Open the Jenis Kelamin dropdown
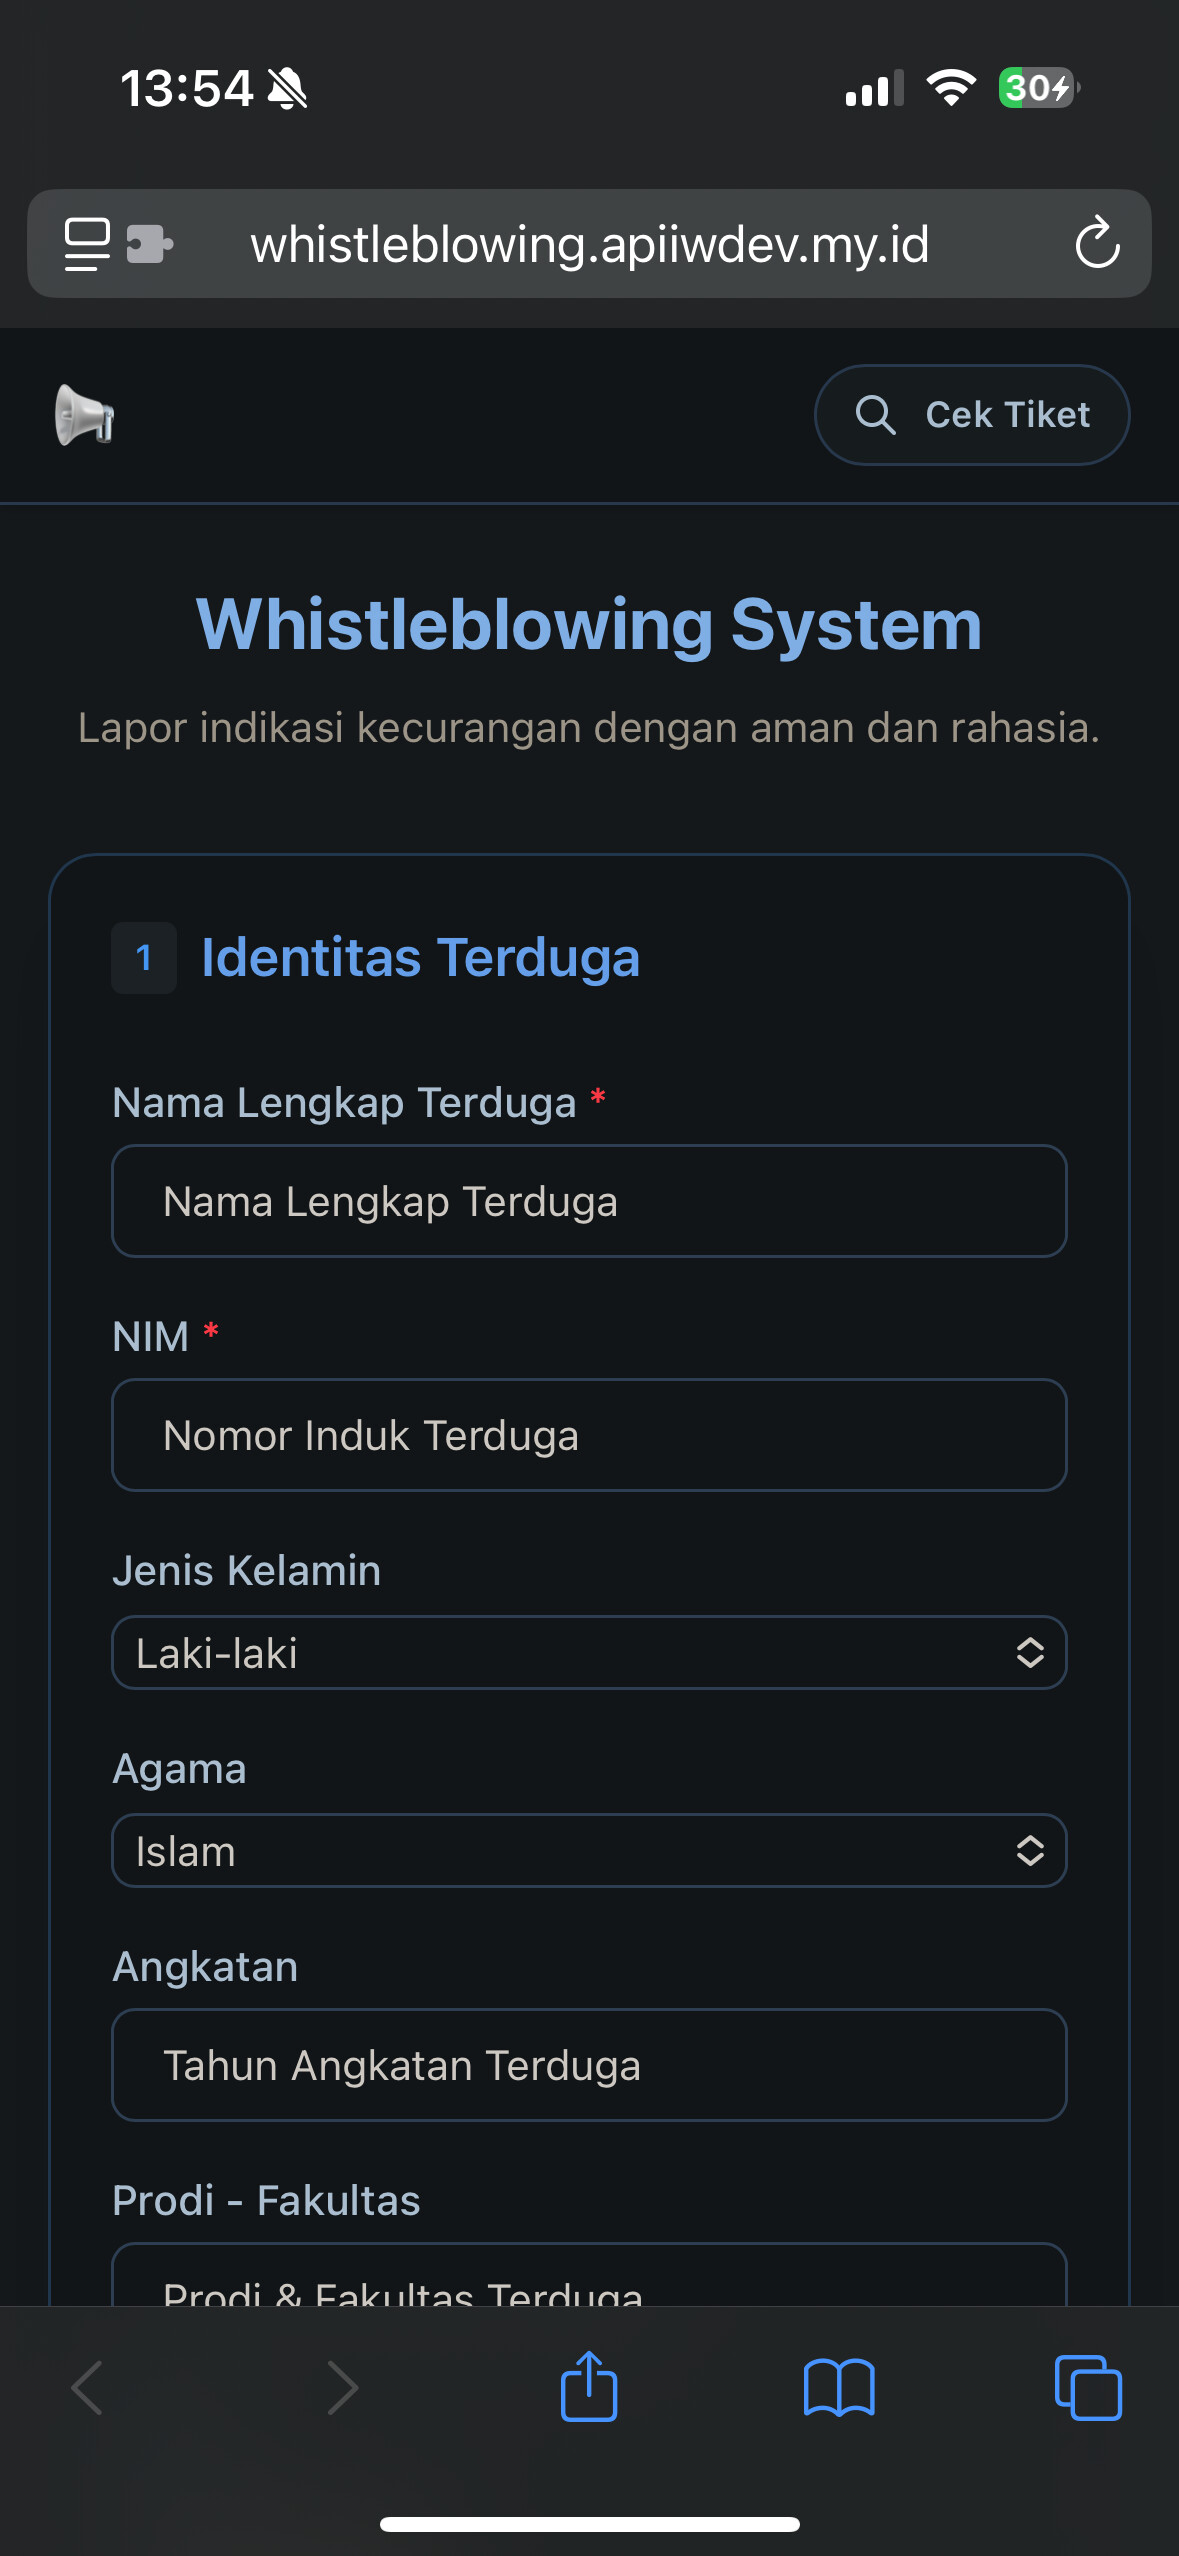Screen dimensions: 1179x2556 click(589, 1652)
